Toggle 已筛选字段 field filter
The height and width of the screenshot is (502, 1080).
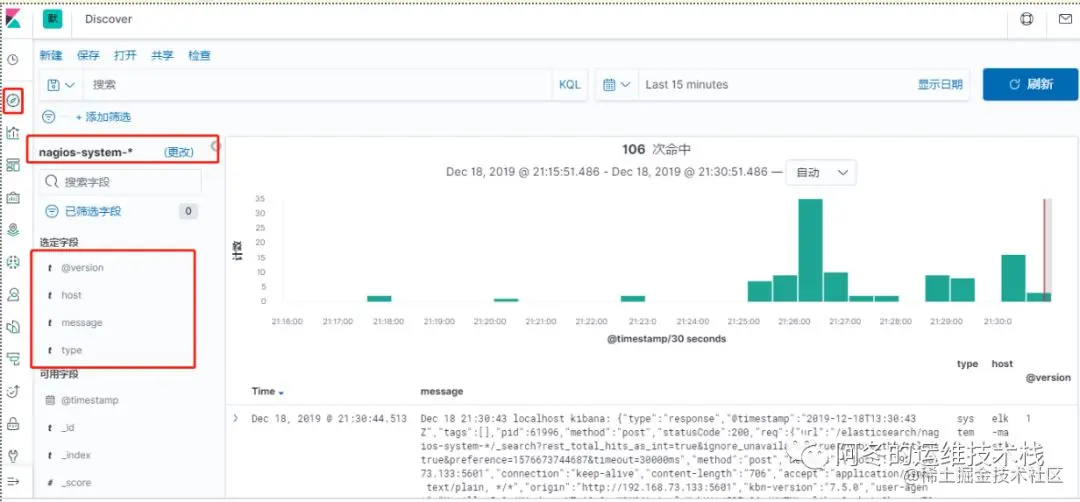pyautogui.click(x=93, y=211)
